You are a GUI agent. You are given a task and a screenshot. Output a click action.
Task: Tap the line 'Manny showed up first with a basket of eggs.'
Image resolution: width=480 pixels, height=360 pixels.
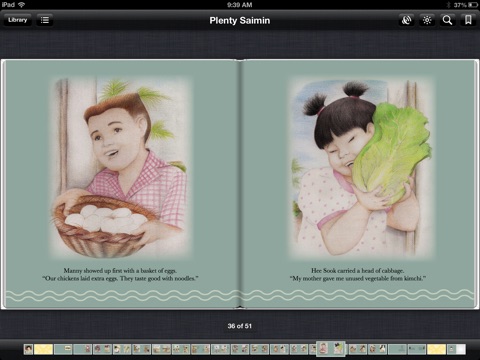[x=120, y=270]
